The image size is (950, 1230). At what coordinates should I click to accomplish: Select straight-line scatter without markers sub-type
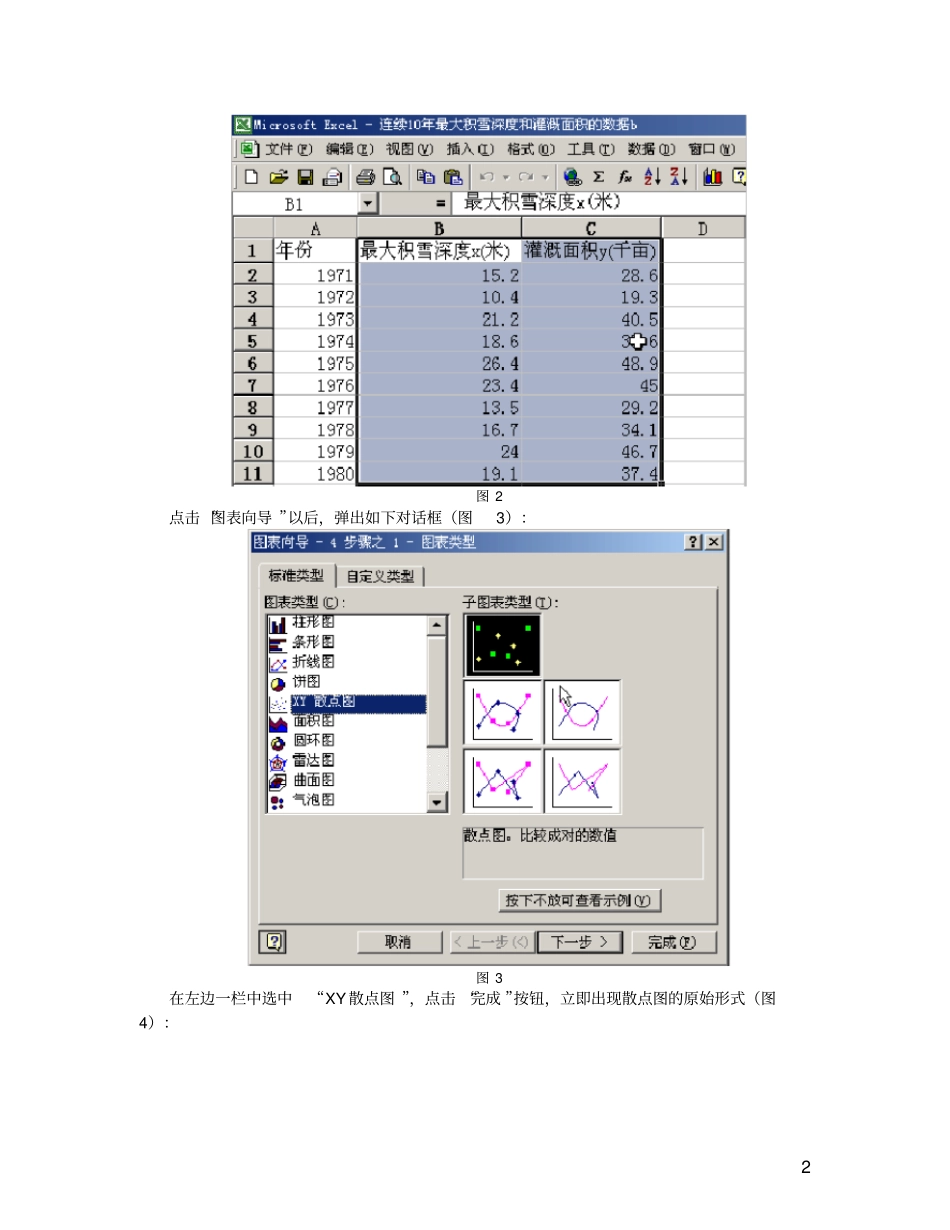(582, 781)
